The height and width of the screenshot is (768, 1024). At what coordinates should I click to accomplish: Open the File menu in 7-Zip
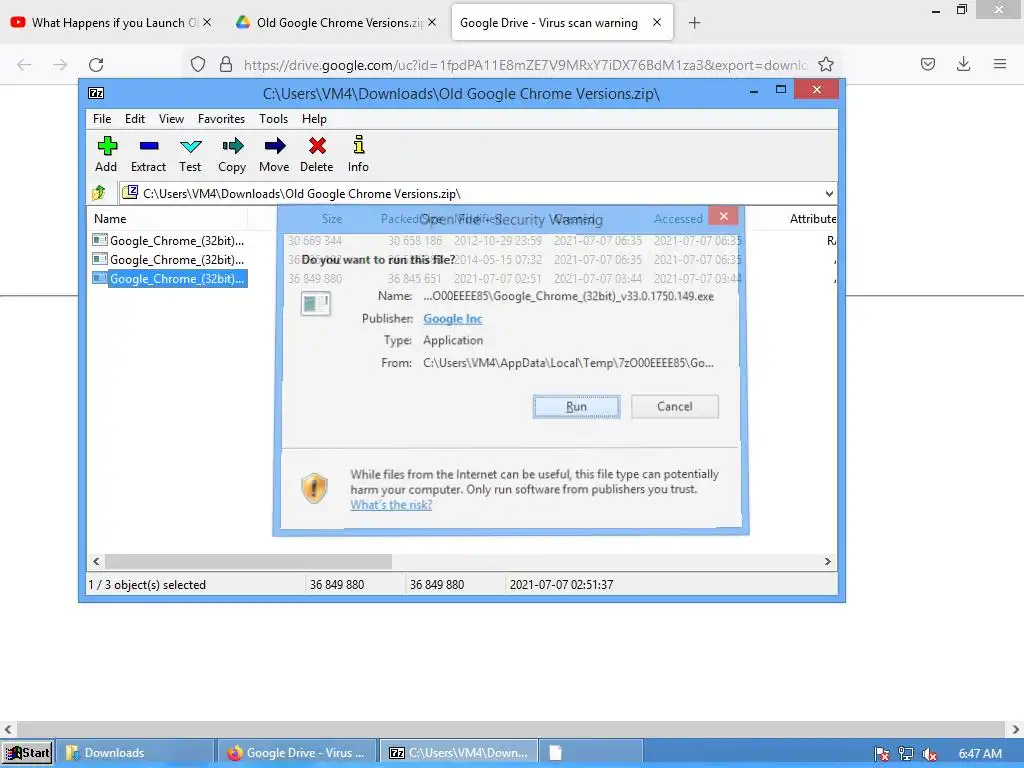pyautogui.click(x=102, y=119)
